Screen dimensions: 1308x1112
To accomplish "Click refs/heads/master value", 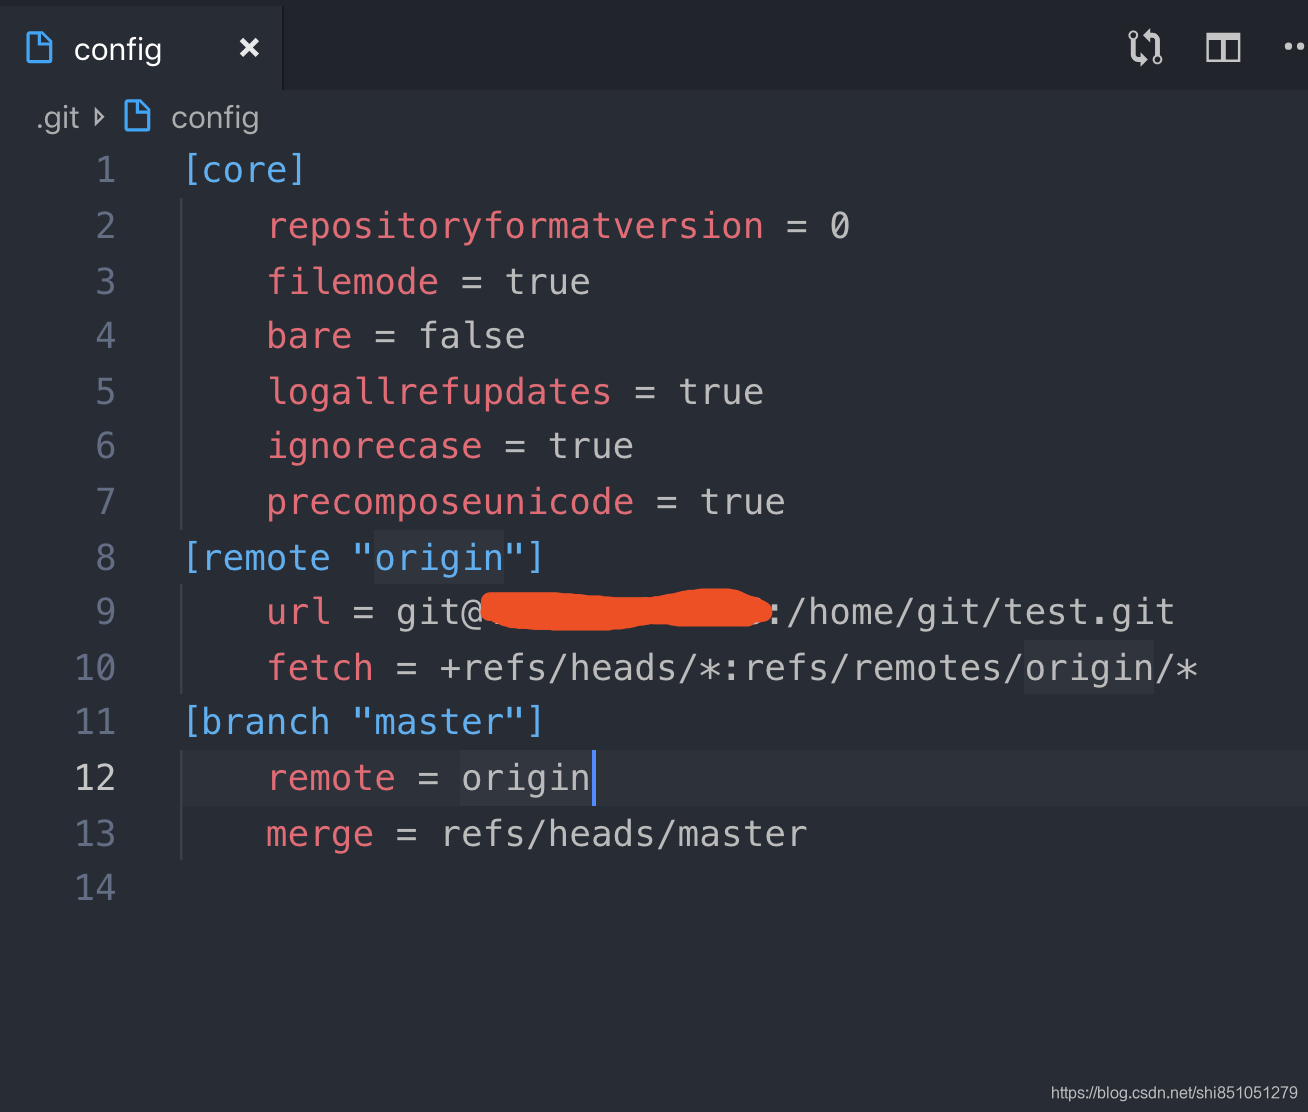I will click(x=624, y=833).
